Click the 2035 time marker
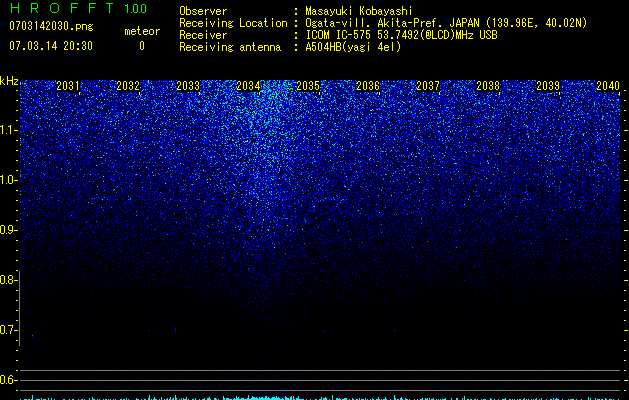 pyautogui.click(x=308, y=86)
